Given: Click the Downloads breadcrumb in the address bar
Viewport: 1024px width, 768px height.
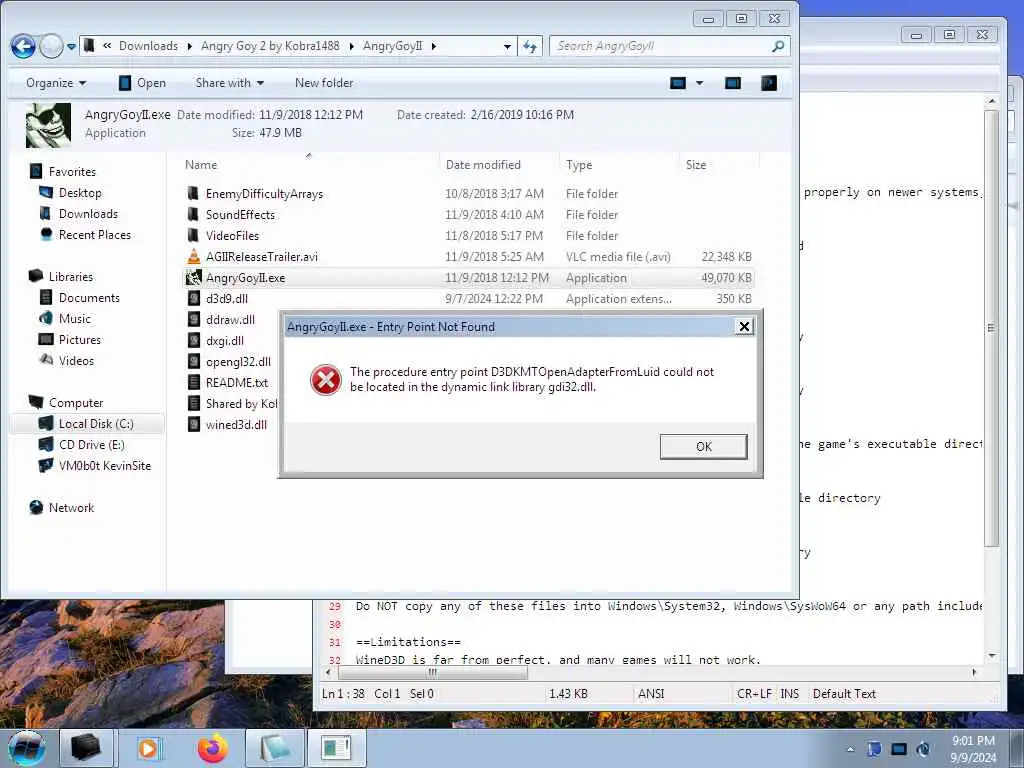Looking at the screenshot, I should [148, 46].
